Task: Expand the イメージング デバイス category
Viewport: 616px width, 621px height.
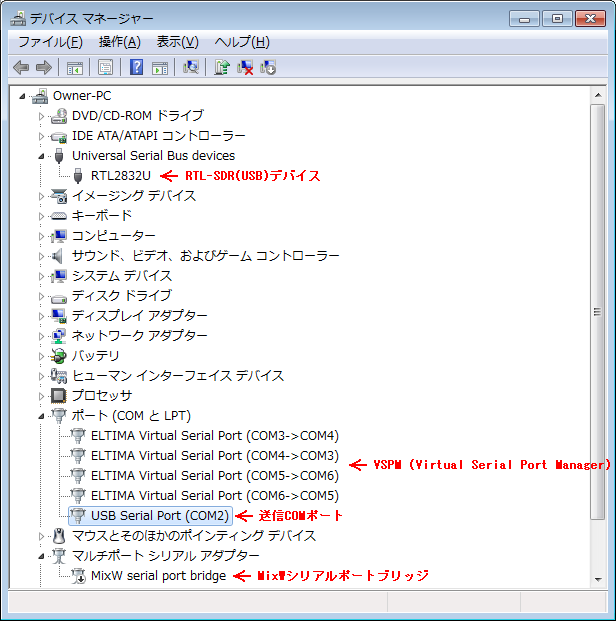Action: [41, 196]
